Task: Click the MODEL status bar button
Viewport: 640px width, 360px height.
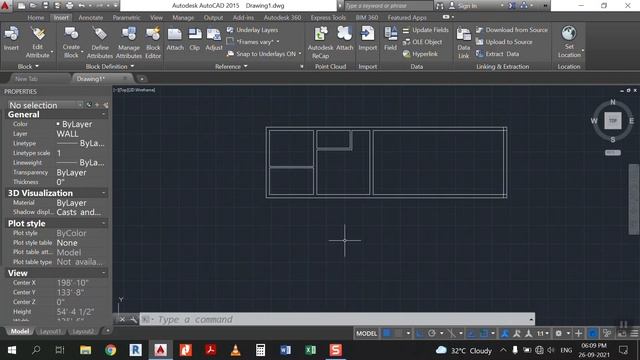Action: click(367, 333)
